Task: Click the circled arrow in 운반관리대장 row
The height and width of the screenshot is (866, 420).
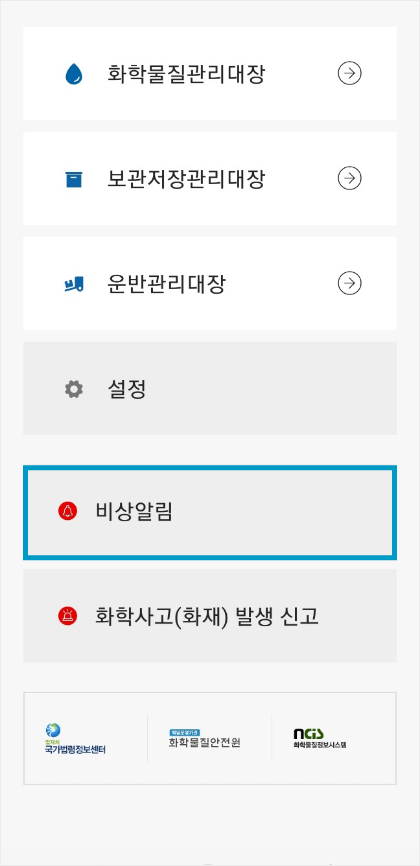Action: click(x=349, y=283)
